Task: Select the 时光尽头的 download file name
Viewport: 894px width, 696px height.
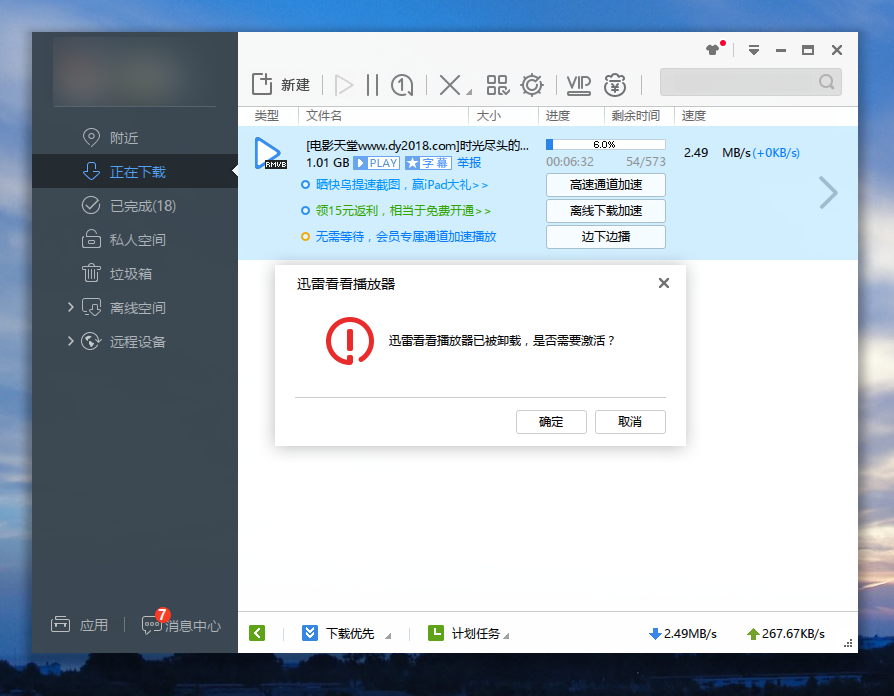Action: pos(417,146)
